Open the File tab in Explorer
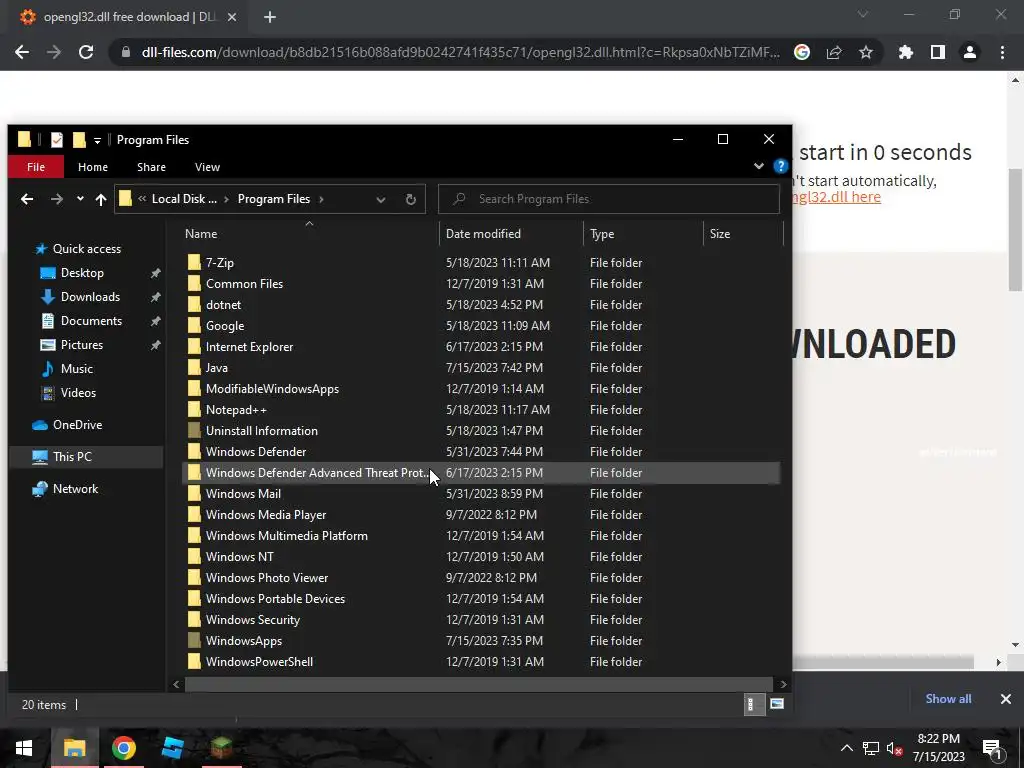The width and height of the screenshot is (1024, 768). click(36, 167)
